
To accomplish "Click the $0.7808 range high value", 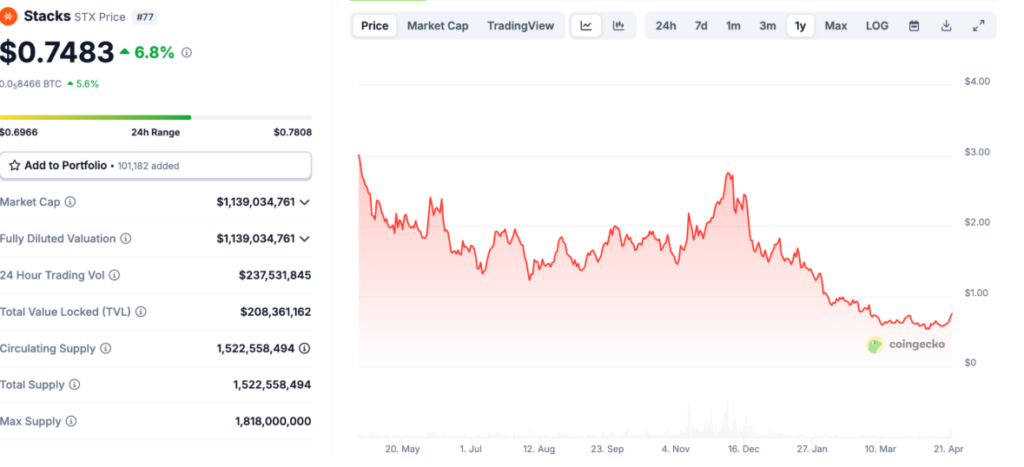I will (293, 132).
